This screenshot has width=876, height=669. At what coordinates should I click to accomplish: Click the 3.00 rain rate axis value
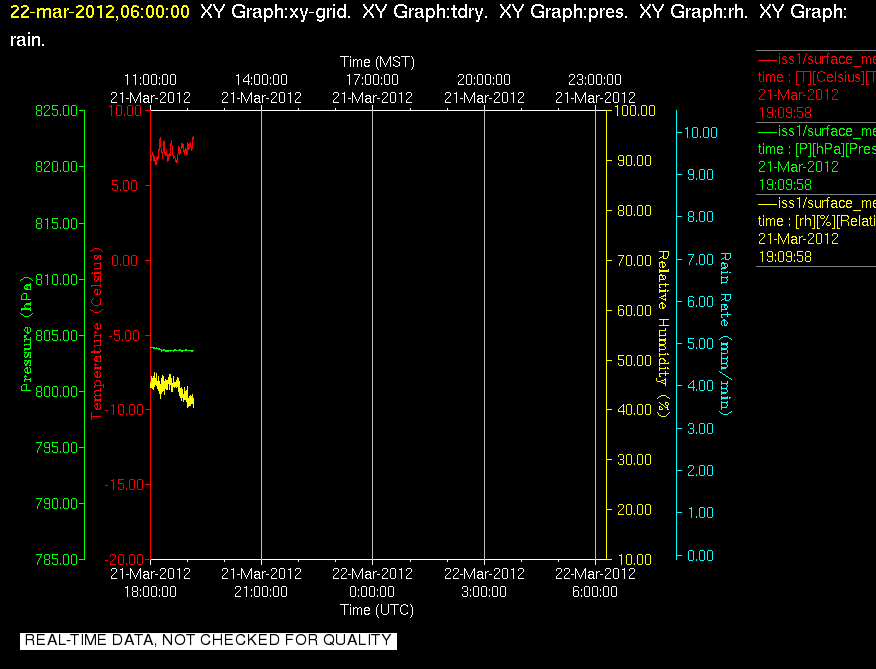point(701,429)
